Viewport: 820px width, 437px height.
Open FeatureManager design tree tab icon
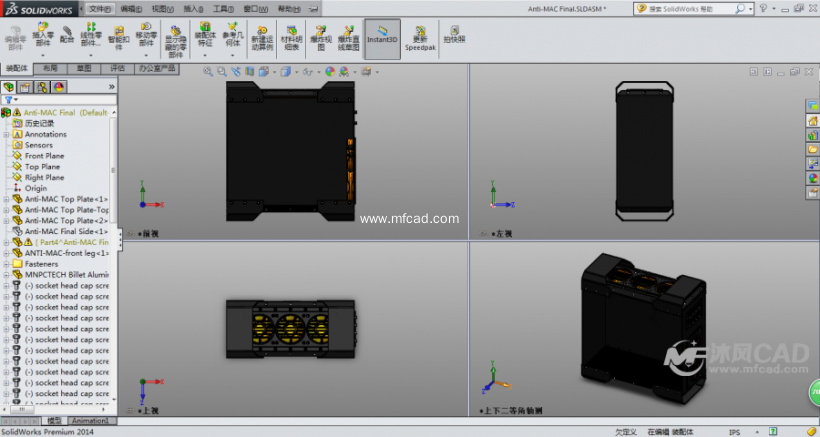point(8,87)
